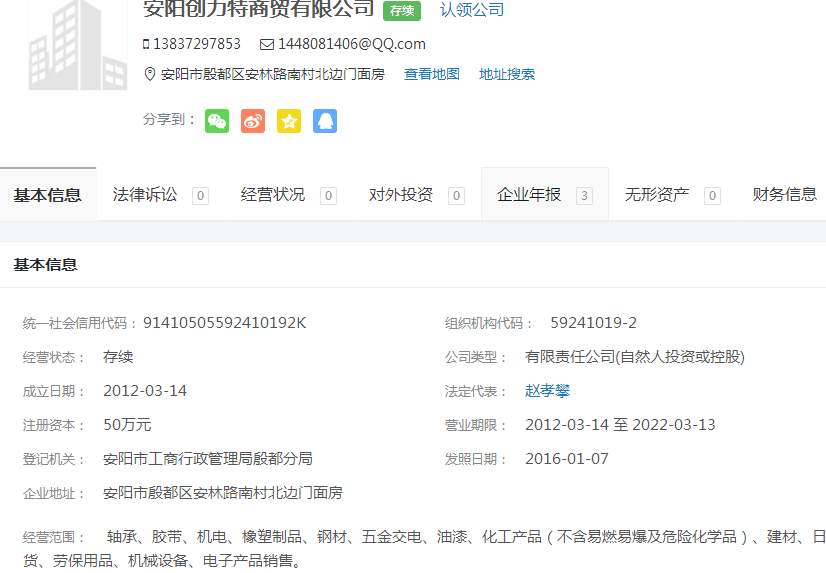
Task: Click the email envelope icon
Action: tap(266, 44)
